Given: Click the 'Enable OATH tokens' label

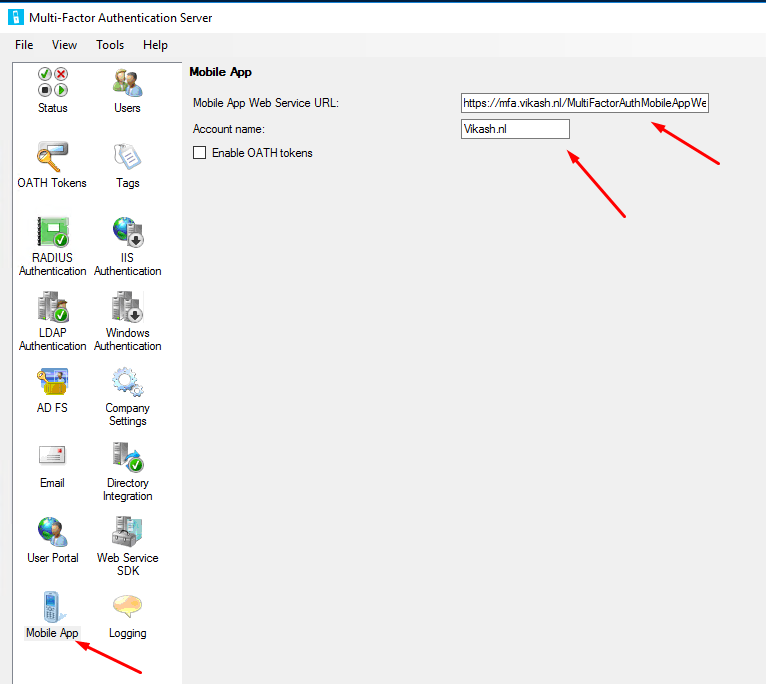Looking at the screenshot, I should pyautogui.click(x=262, y=153).
